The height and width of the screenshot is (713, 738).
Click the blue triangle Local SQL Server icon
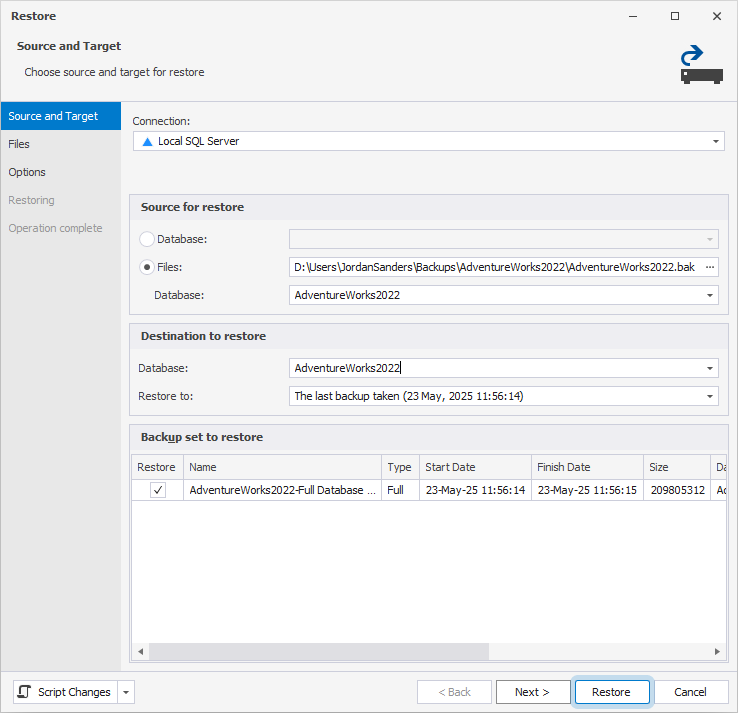[147, 142]
